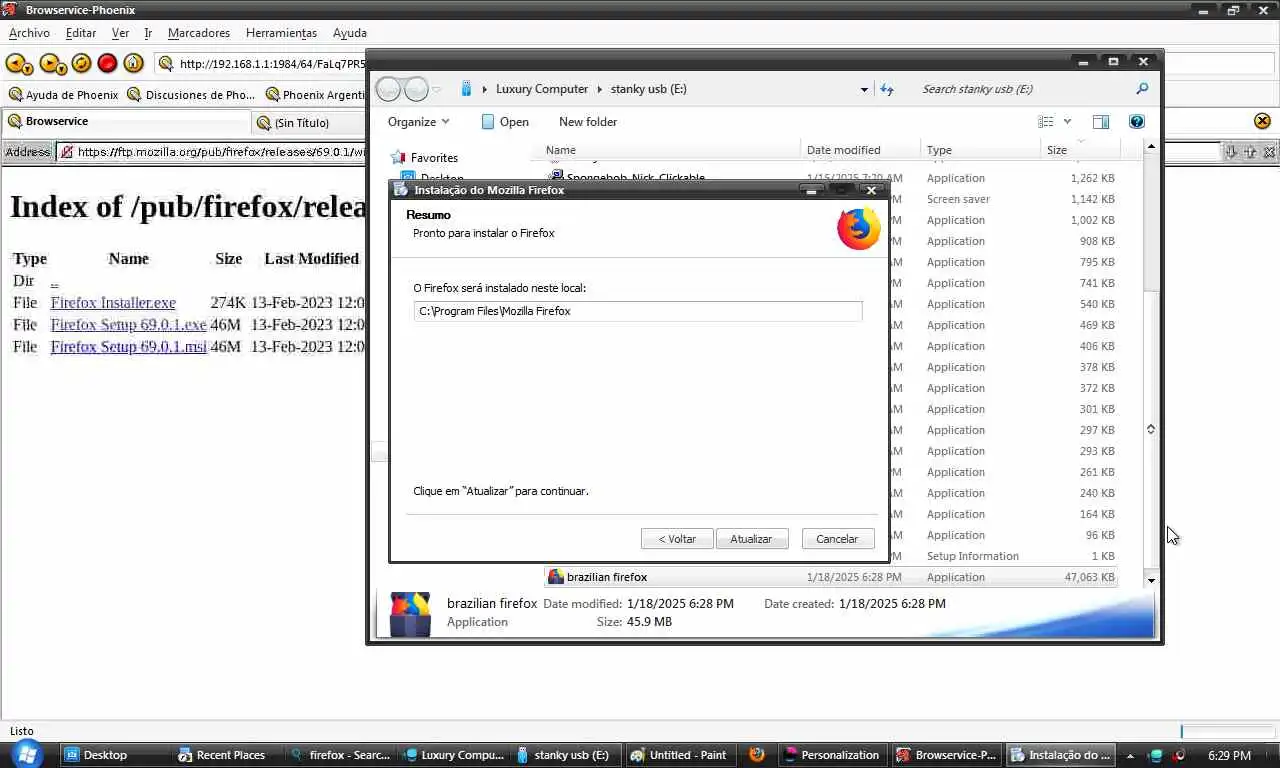Image resolution: width=1280 pixels, height=768 pixels.
Task: Click the Phoenix forward navigation button
Action: 50,63
